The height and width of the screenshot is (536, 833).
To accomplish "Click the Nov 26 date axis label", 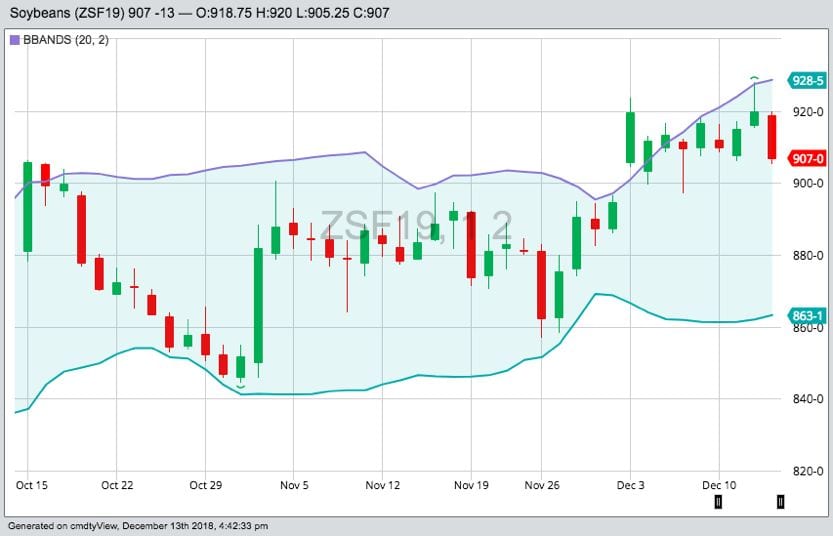I will (540, 485).
